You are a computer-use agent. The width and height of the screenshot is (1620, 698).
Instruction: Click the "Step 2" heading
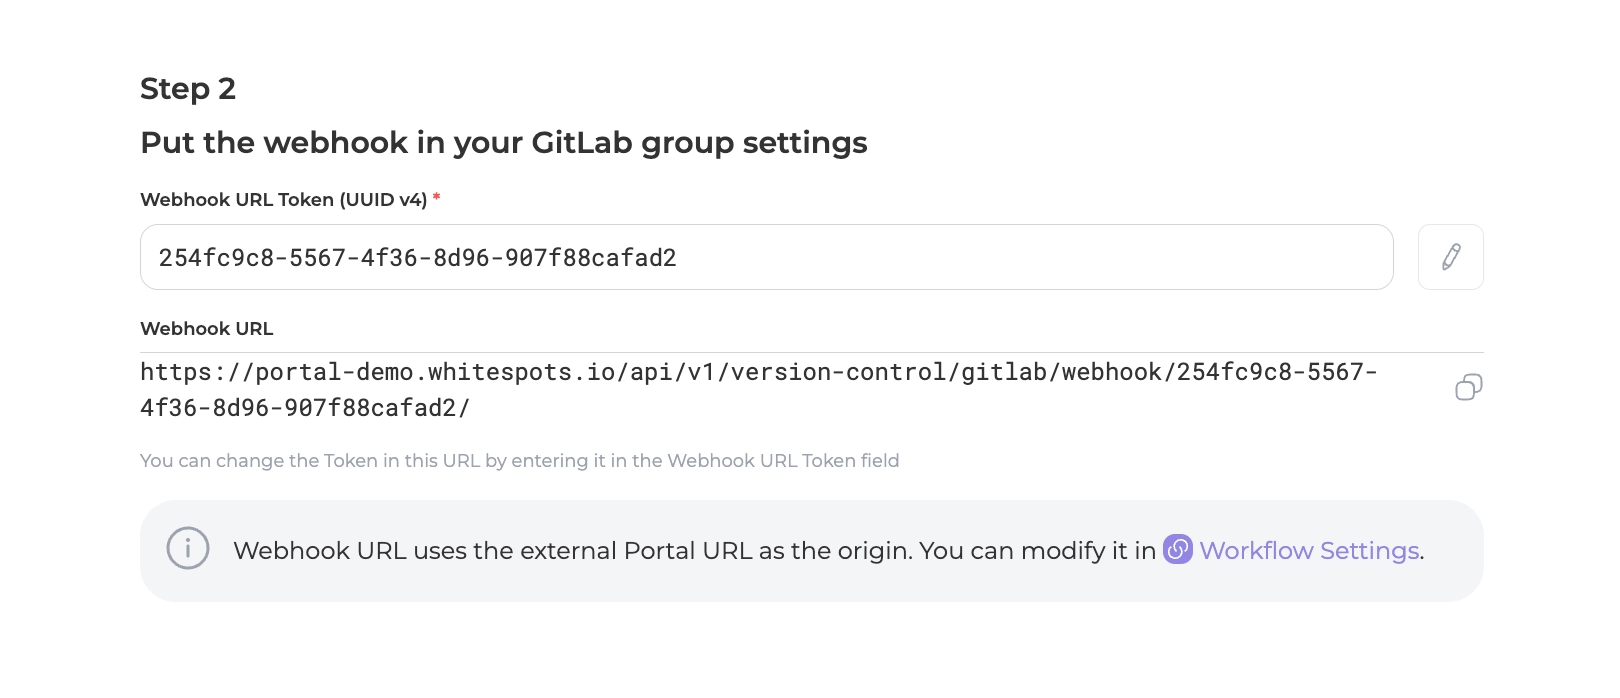point(188,89)
